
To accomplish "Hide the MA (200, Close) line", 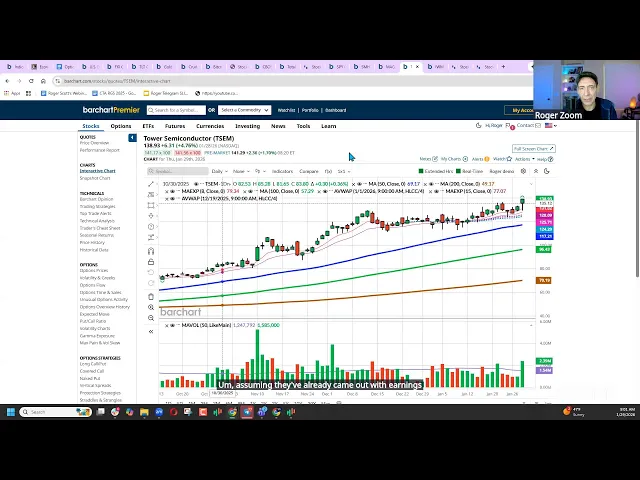I will tap(431, 184).
